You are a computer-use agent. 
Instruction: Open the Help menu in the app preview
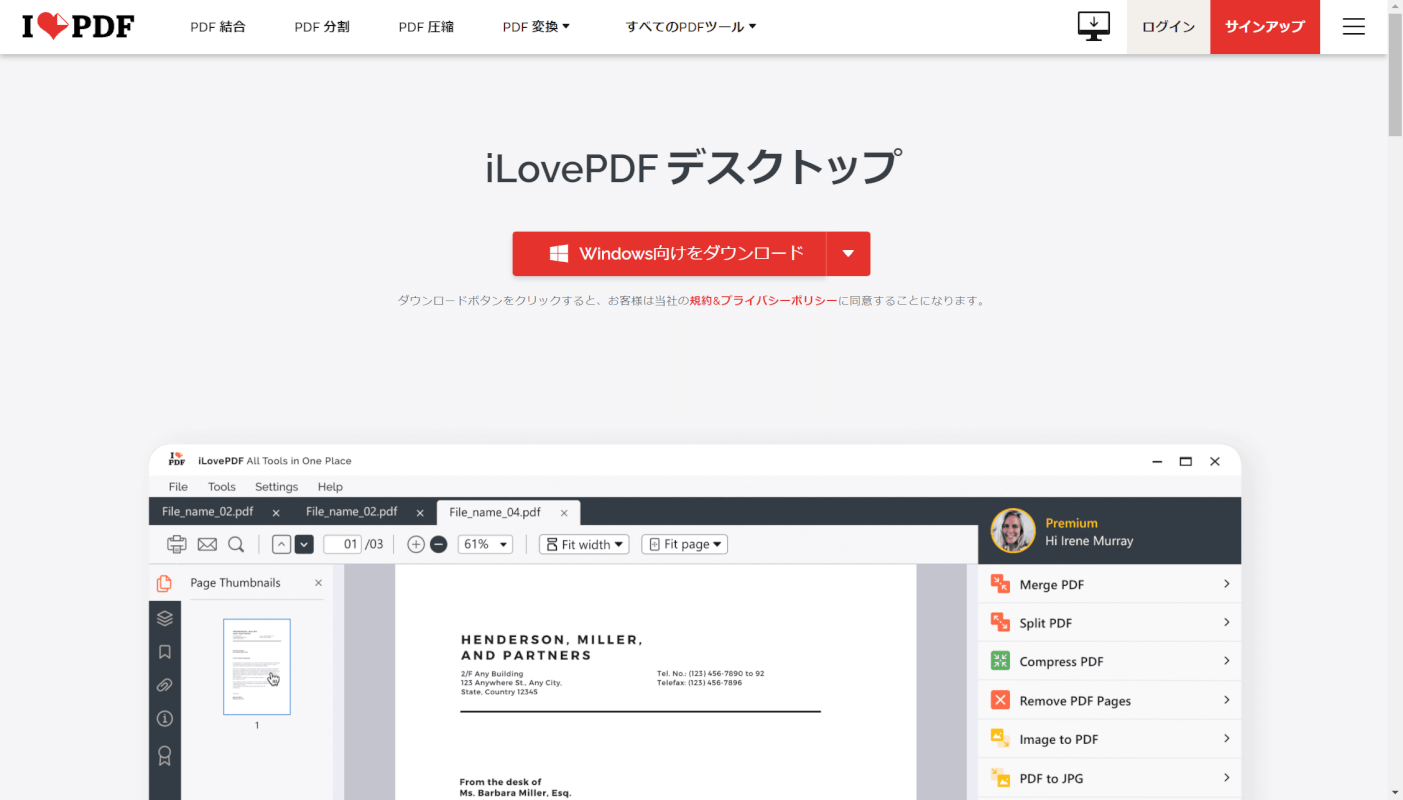(330, 487)
